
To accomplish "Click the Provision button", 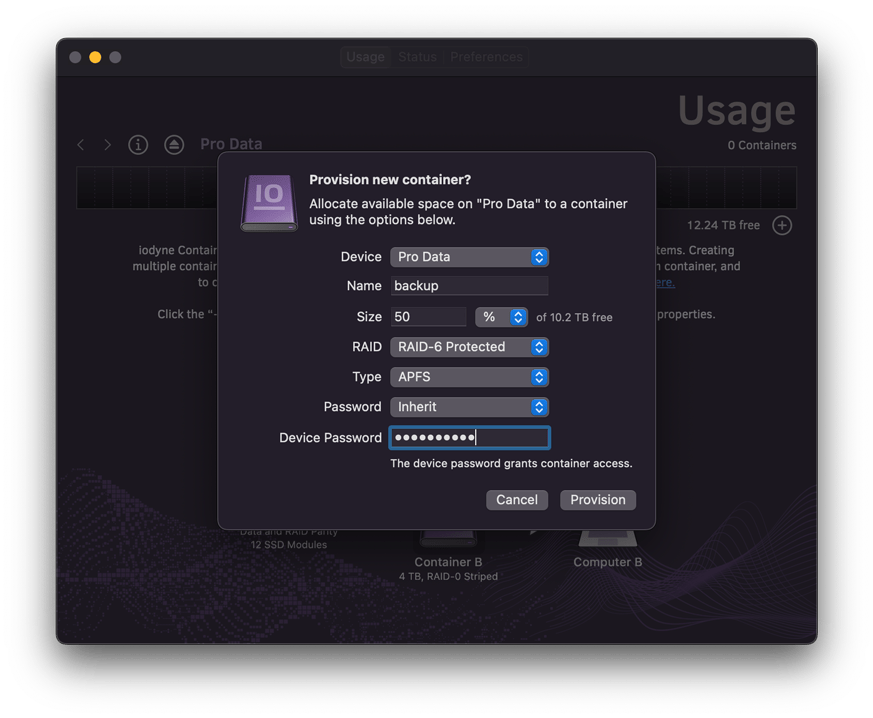I will tap(598, 500).
